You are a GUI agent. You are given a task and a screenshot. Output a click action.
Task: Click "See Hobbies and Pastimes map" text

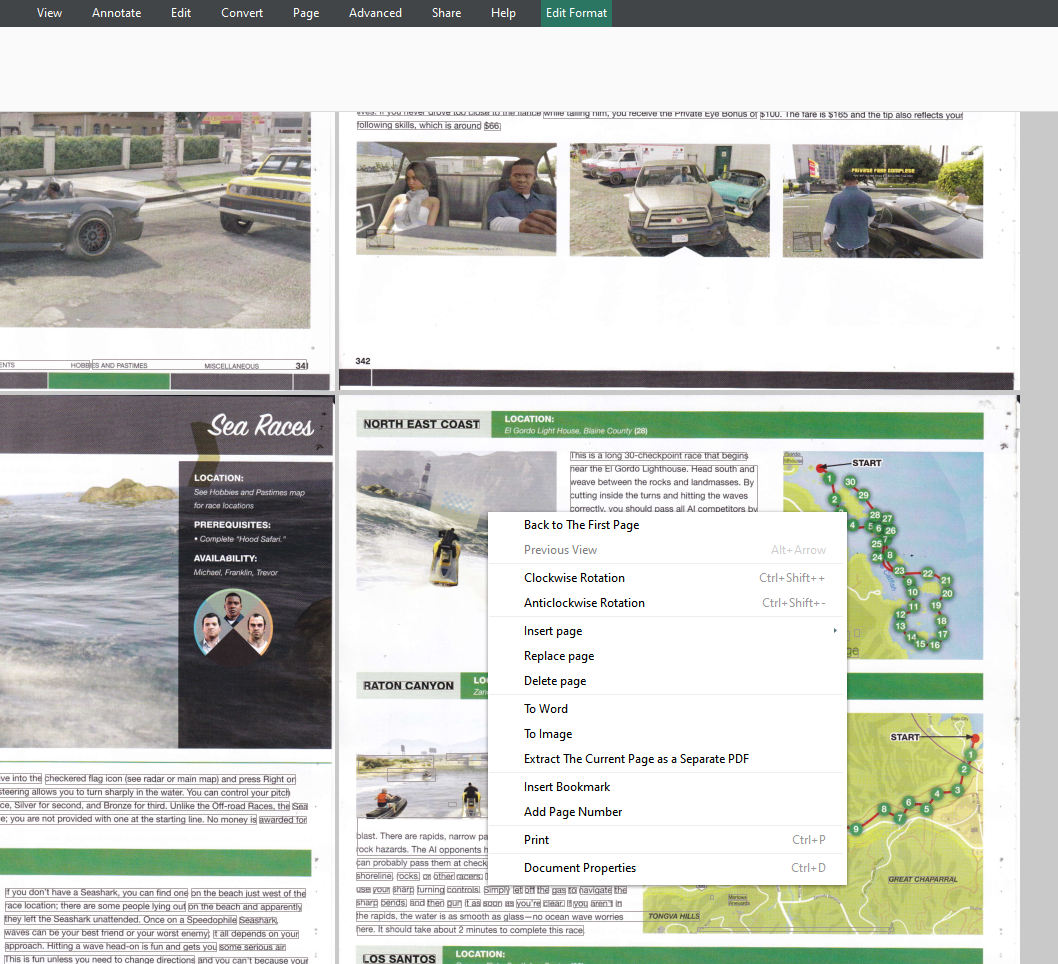249,492
